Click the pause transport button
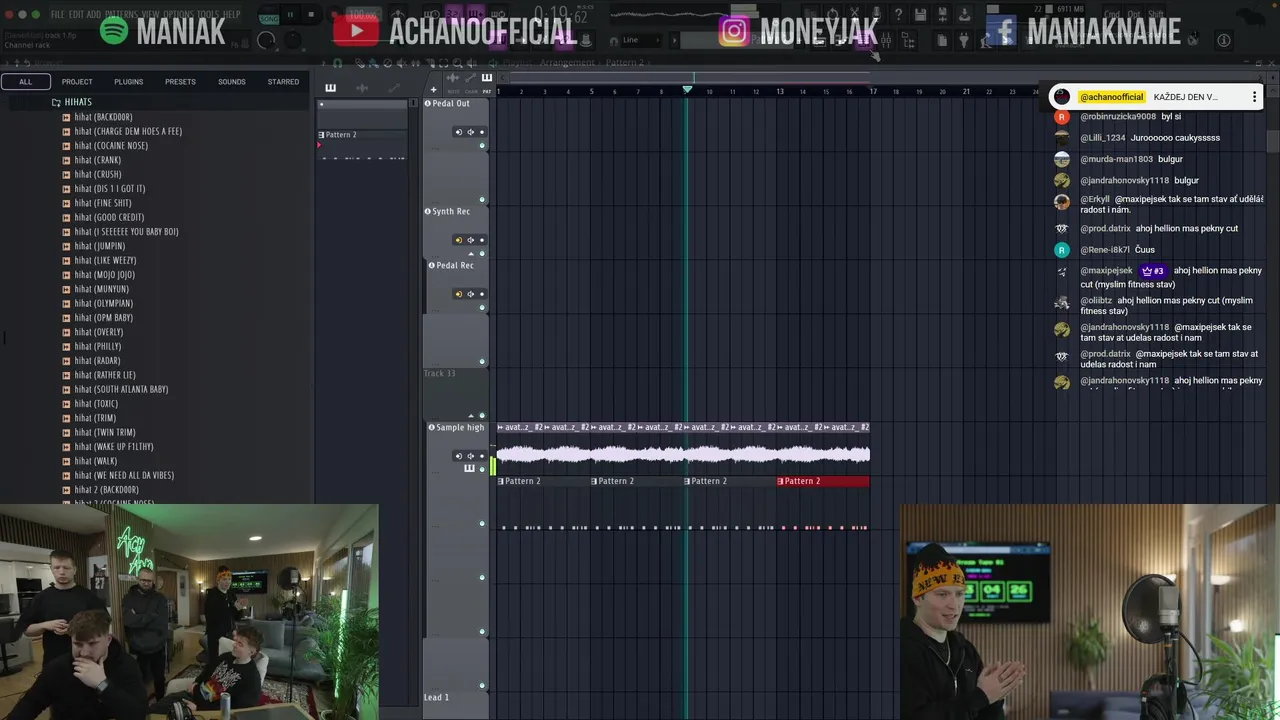This screenshot has height=720, width=1280. 290,14
